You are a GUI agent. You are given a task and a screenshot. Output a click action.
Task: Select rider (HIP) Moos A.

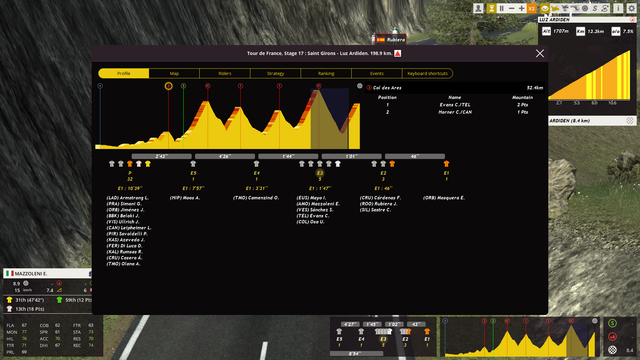coord(185,198)
